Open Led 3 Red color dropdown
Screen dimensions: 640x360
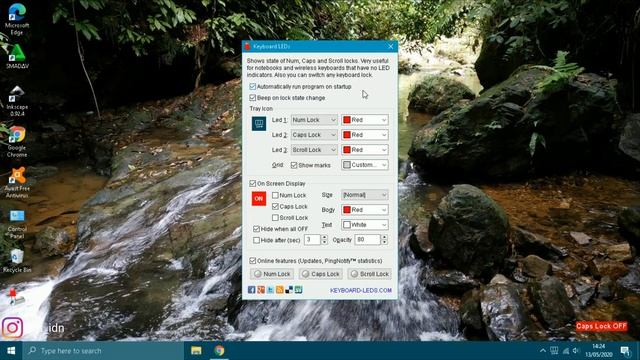364,150
